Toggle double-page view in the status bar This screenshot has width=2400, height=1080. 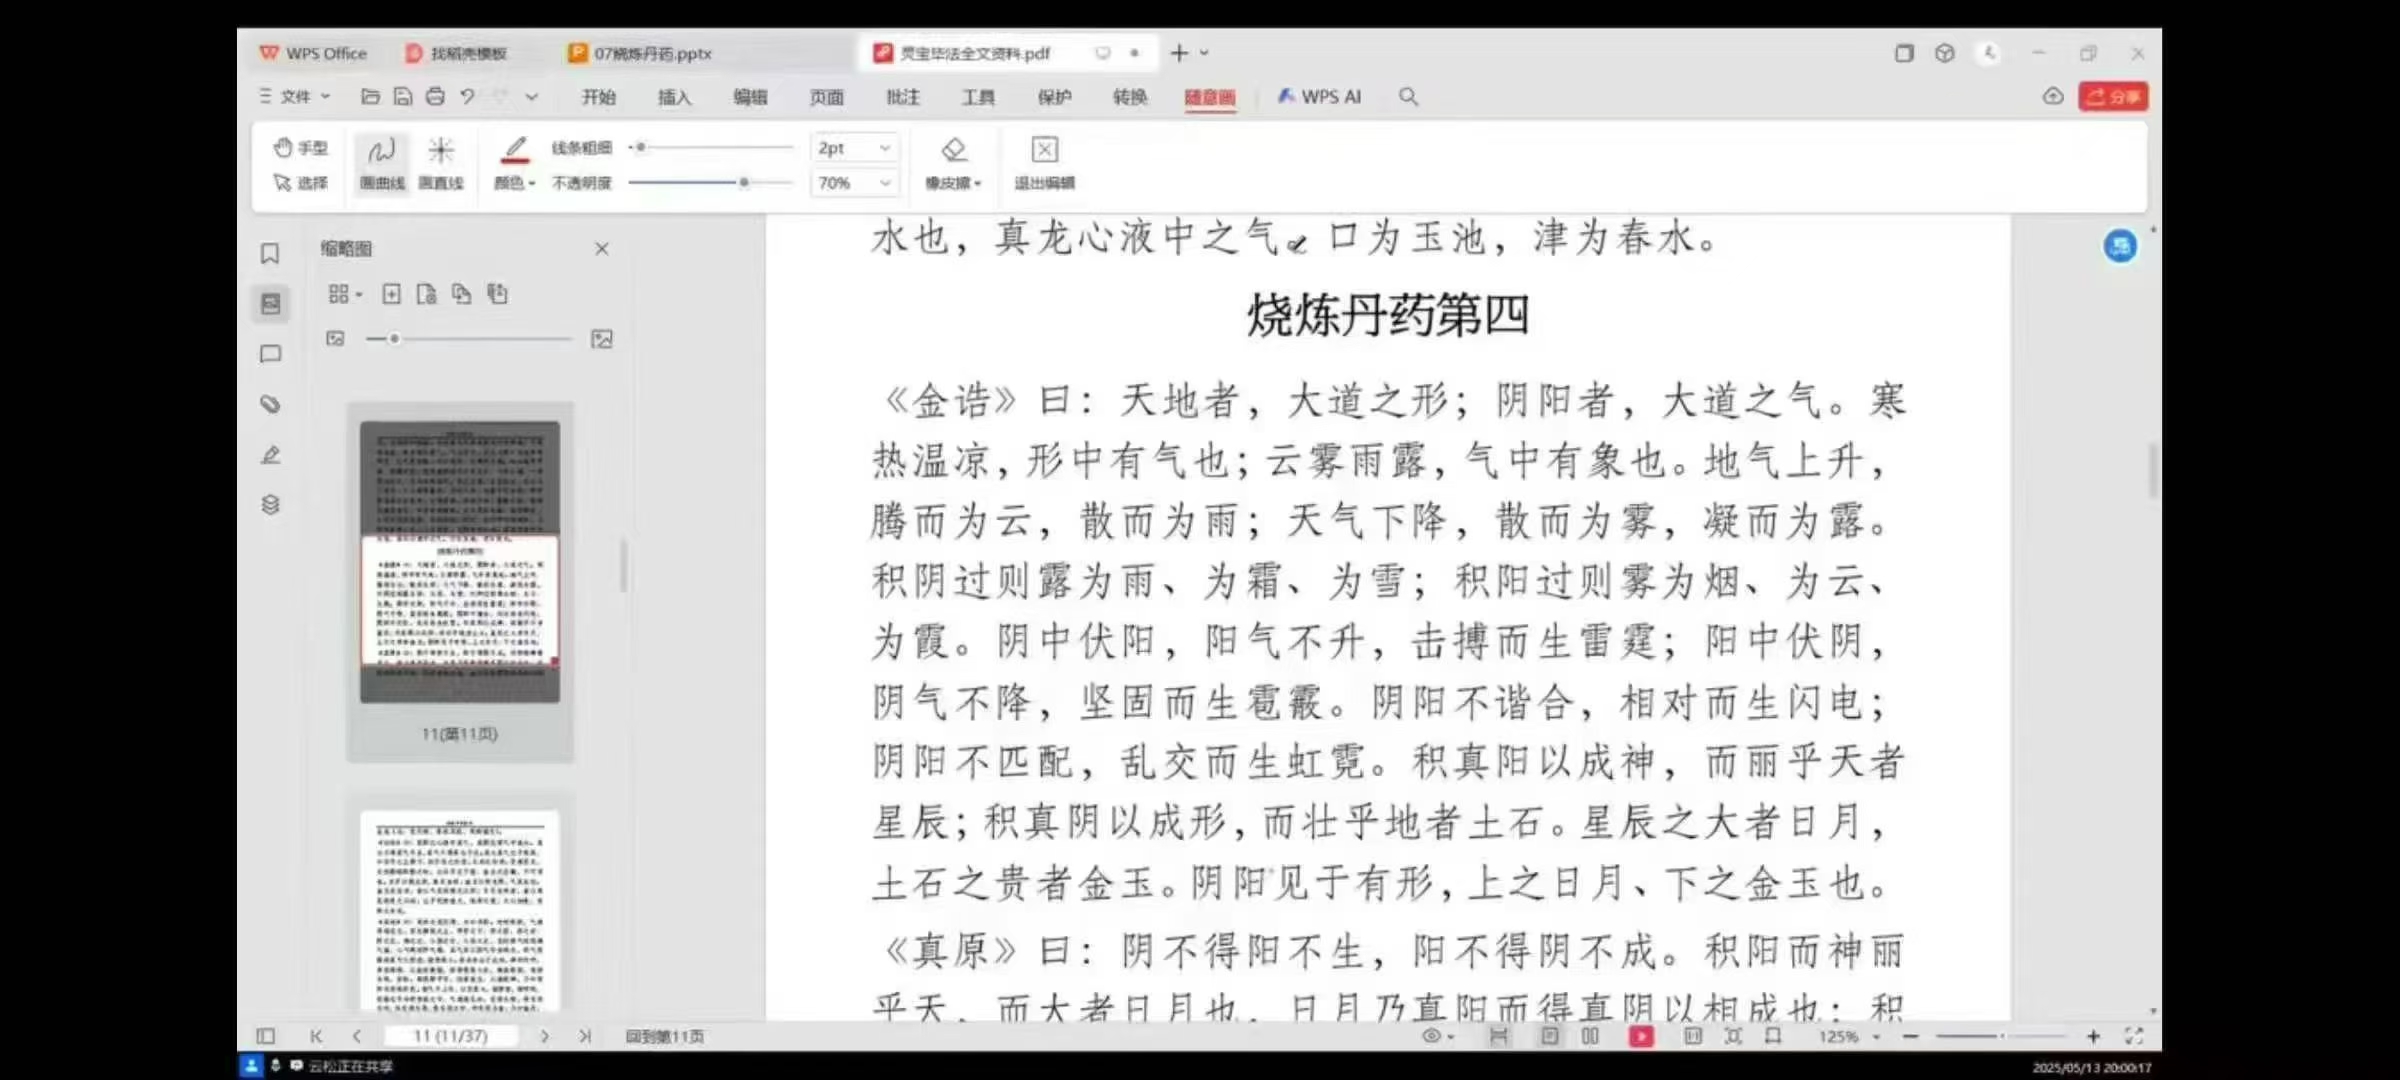click(x=1590, y=1036)
